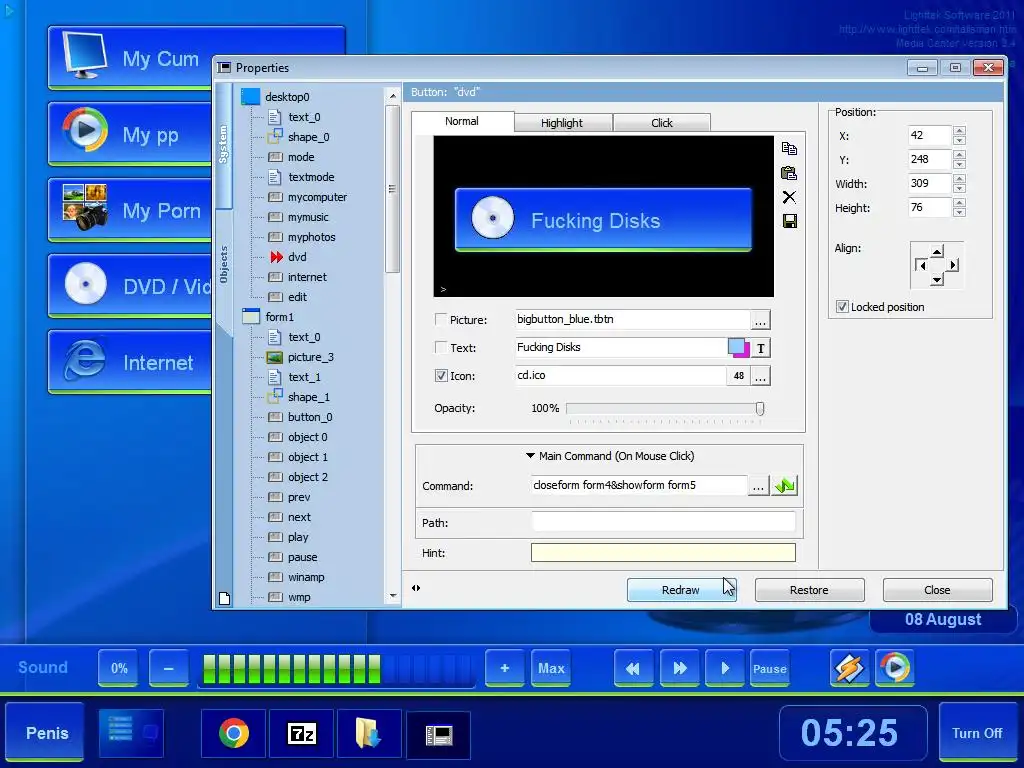Click the Turn Off button
Screen dimensions: 1024x768
(977, 733)
